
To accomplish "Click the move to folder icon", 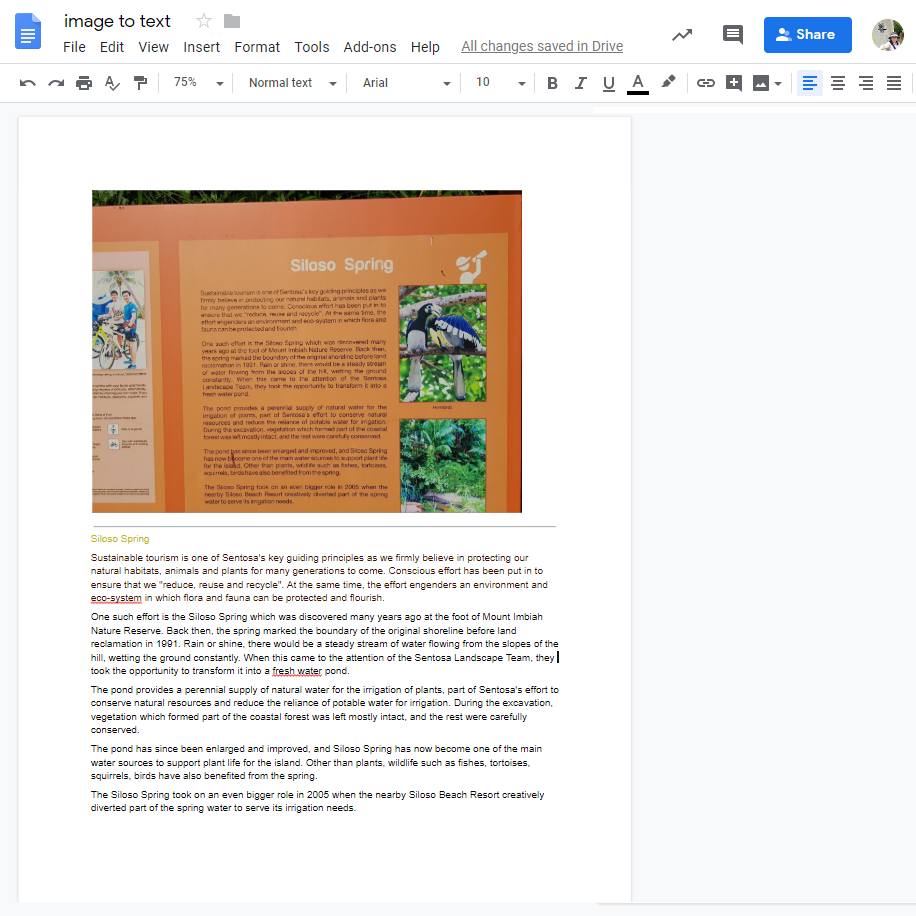I will tap(232, 21).
